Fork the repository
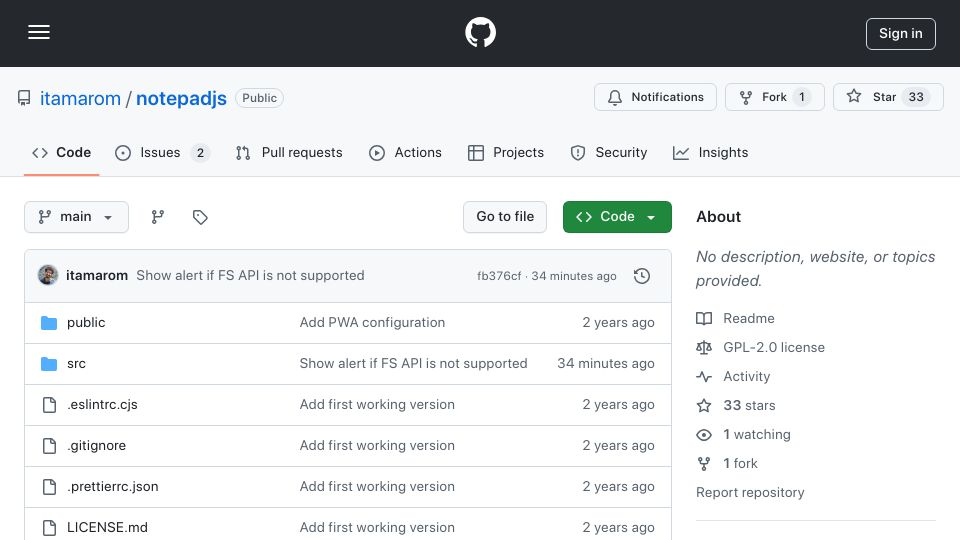960x540 pixels. (x=774, y=97)
